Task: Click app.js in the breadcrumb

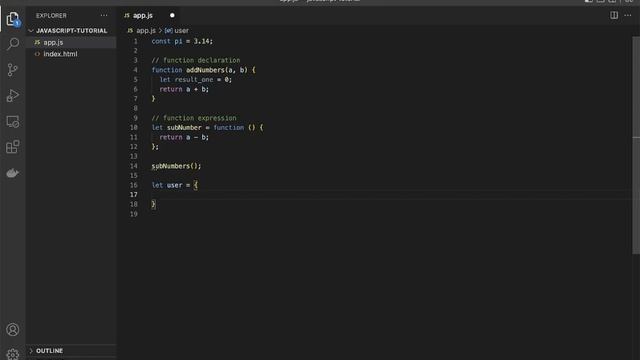Action: (146, 31)
